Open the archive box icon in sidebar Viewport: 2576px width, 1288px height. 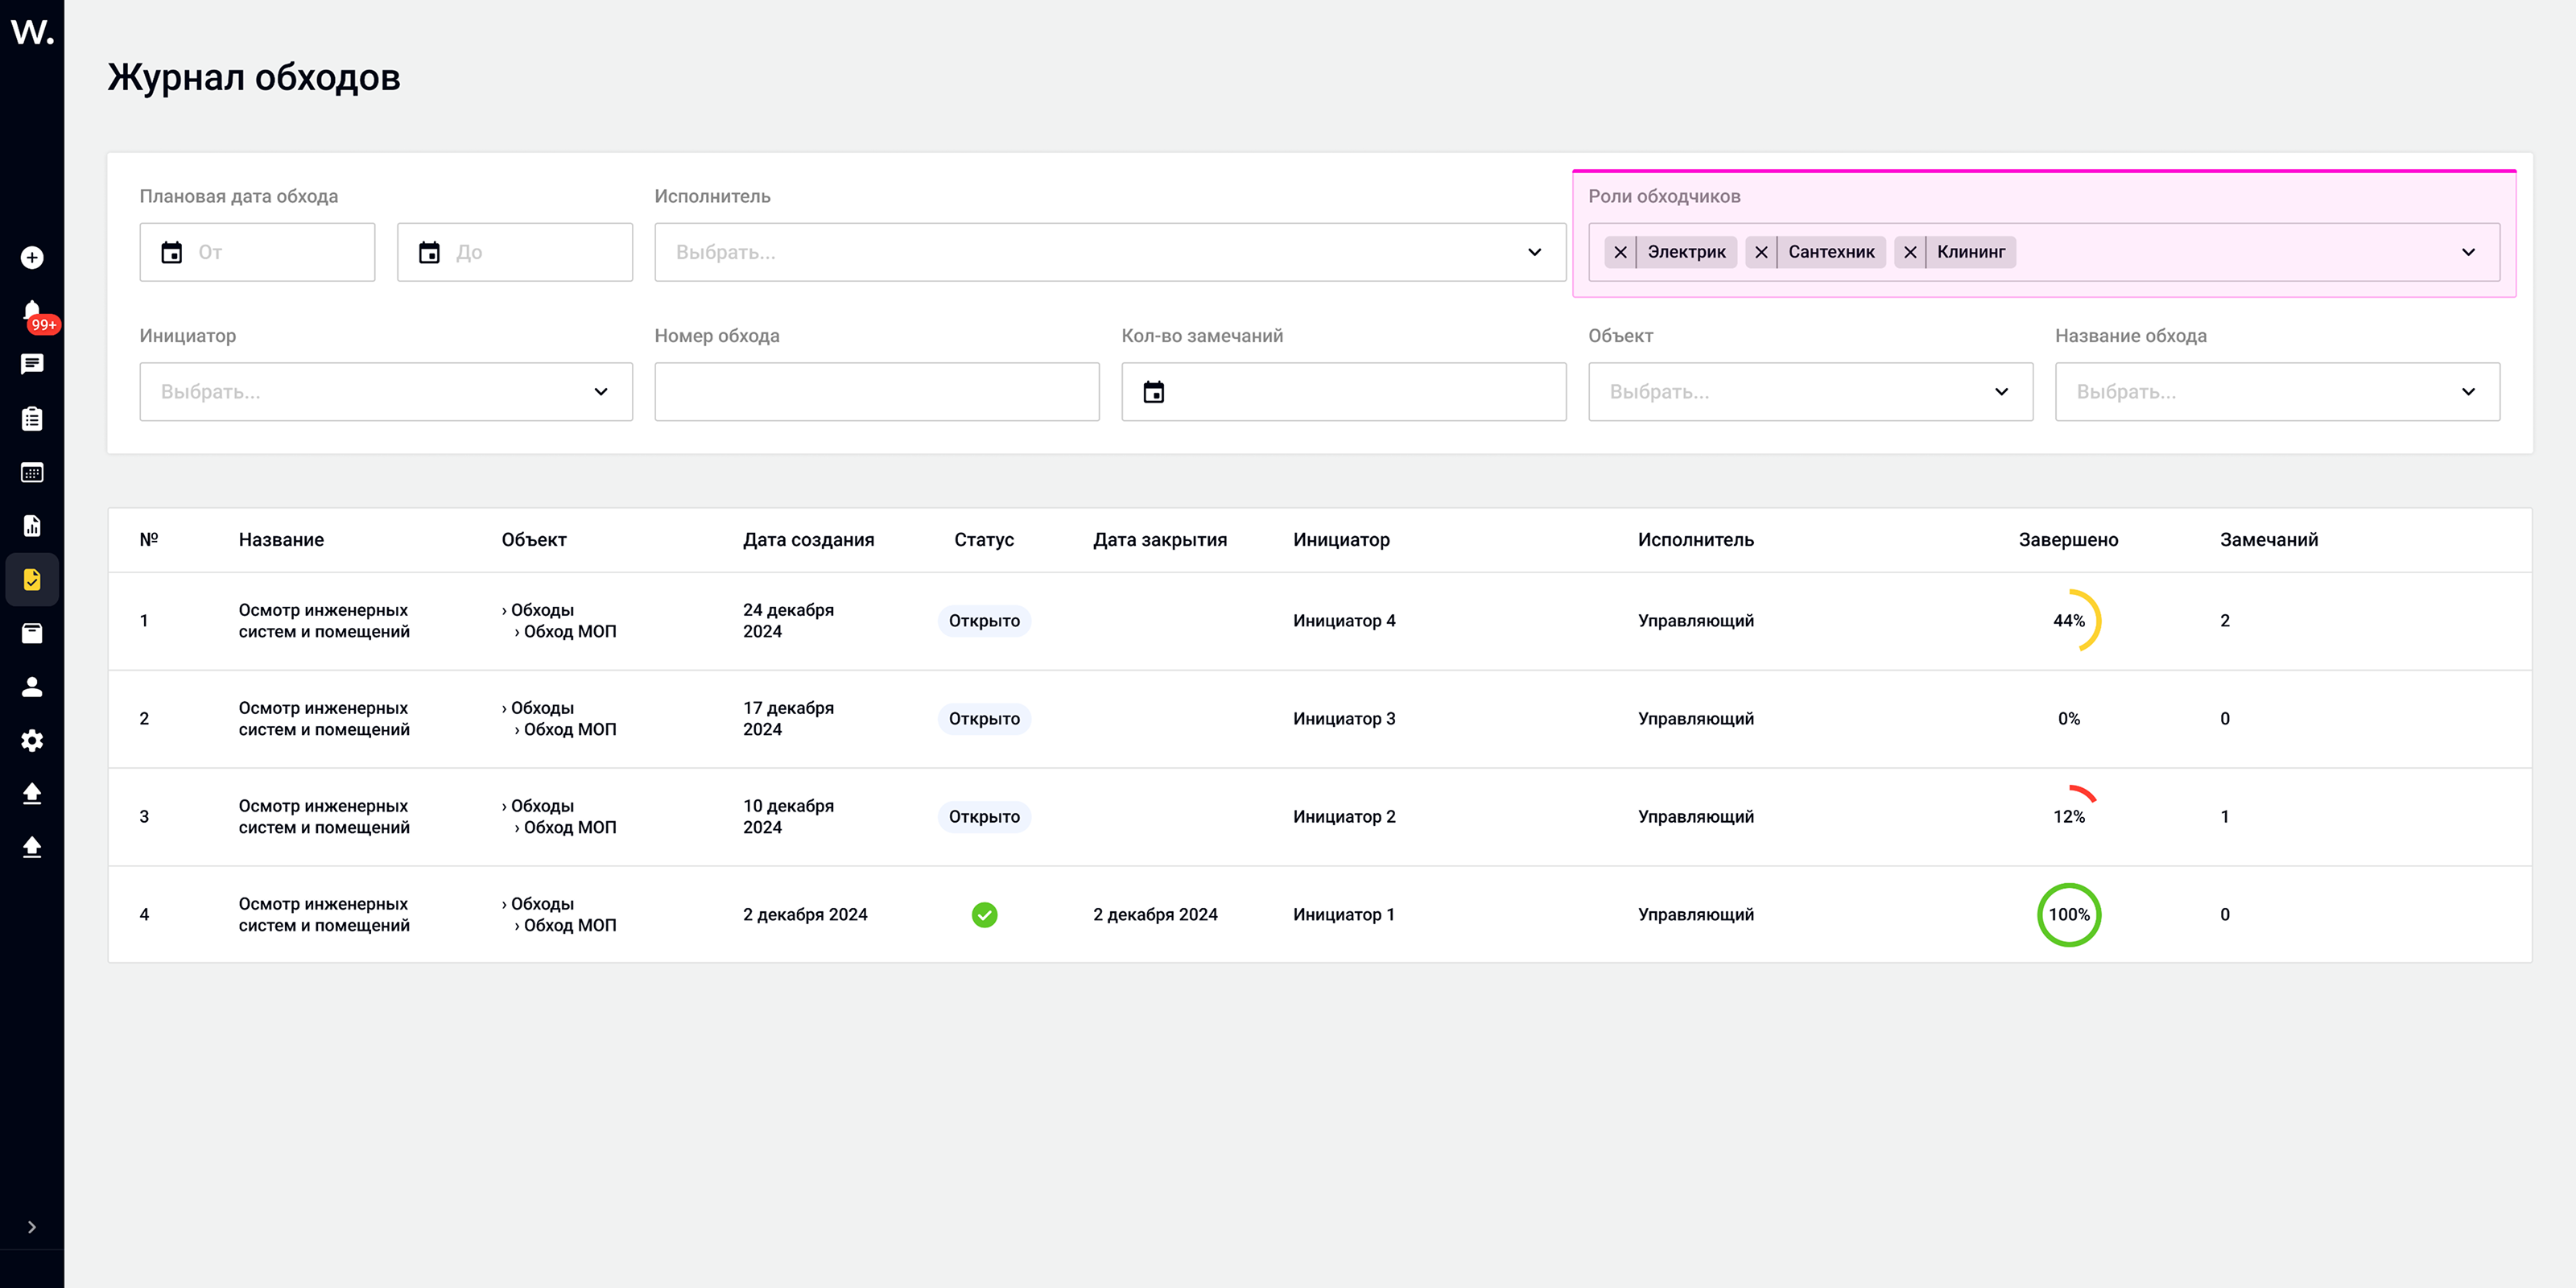click(32, 633)
